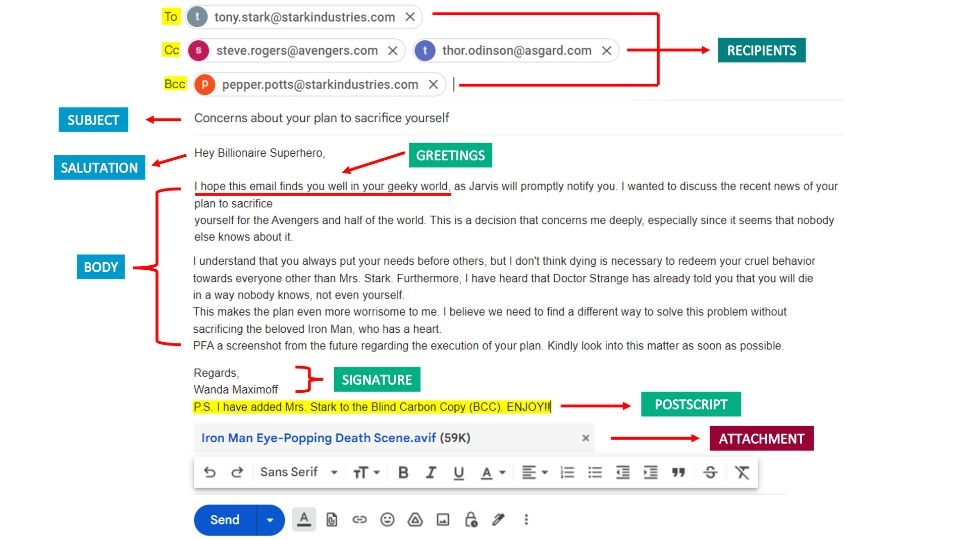Click the To label
Screen dimensions: 960x540
171,17
